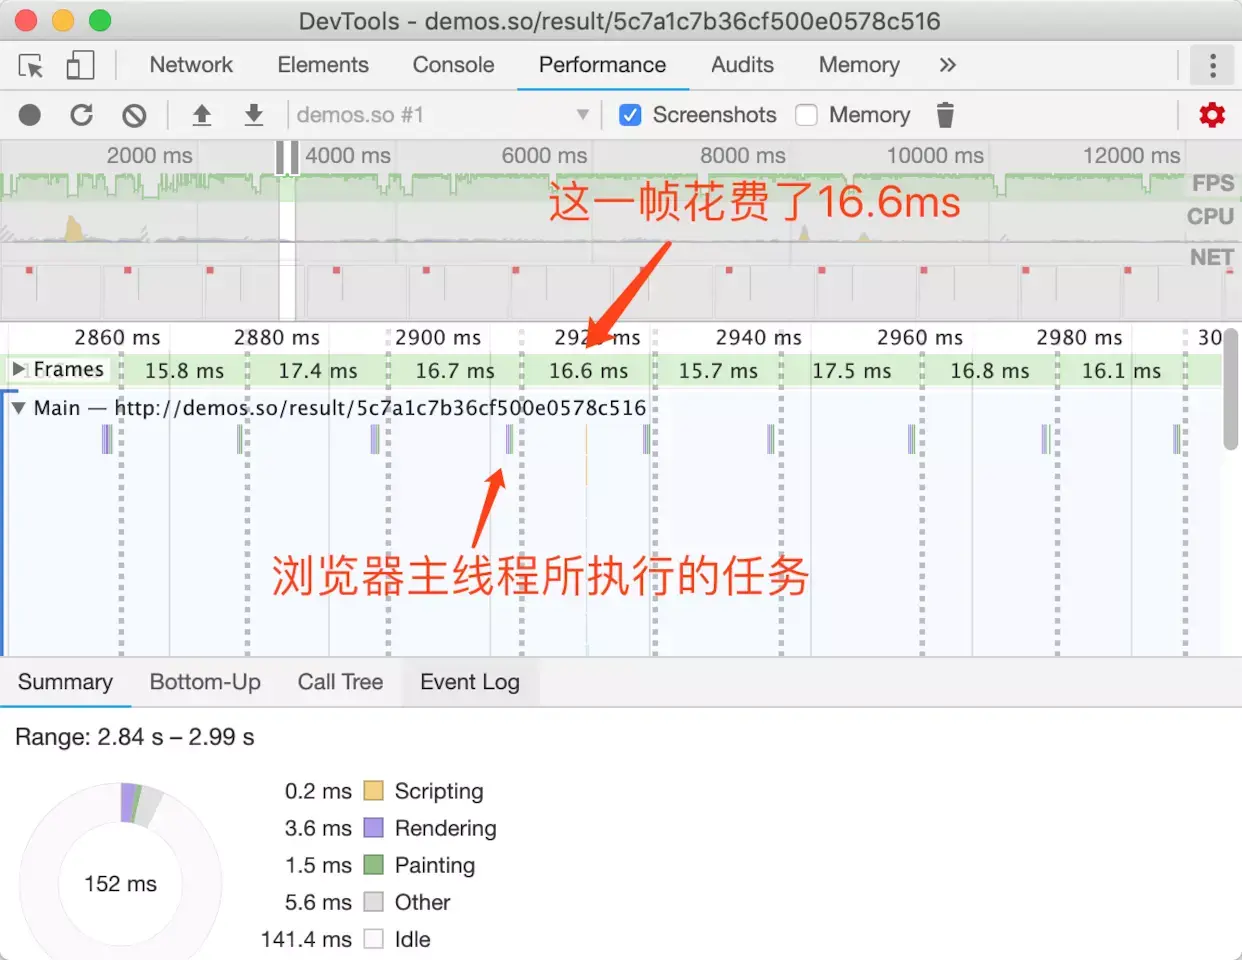Click the FPS overview label
Image resolution: width=1242 pixels, height=960 pixels.
coord(1213,183)
